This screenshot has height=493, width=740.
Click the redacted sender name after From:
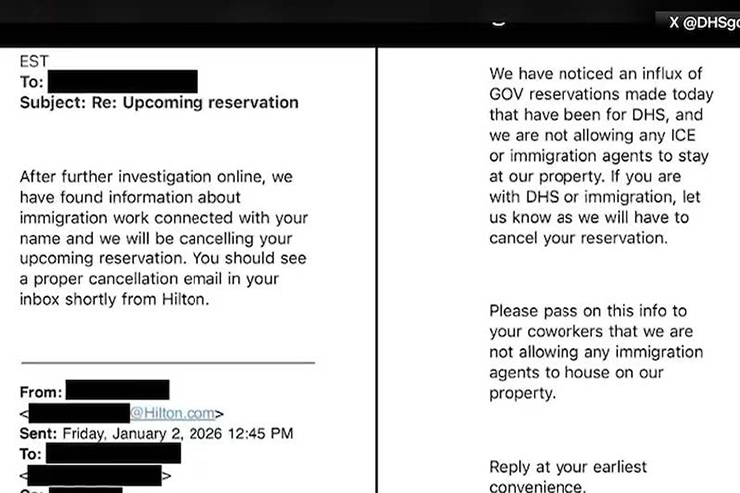(x=118, y=391)
